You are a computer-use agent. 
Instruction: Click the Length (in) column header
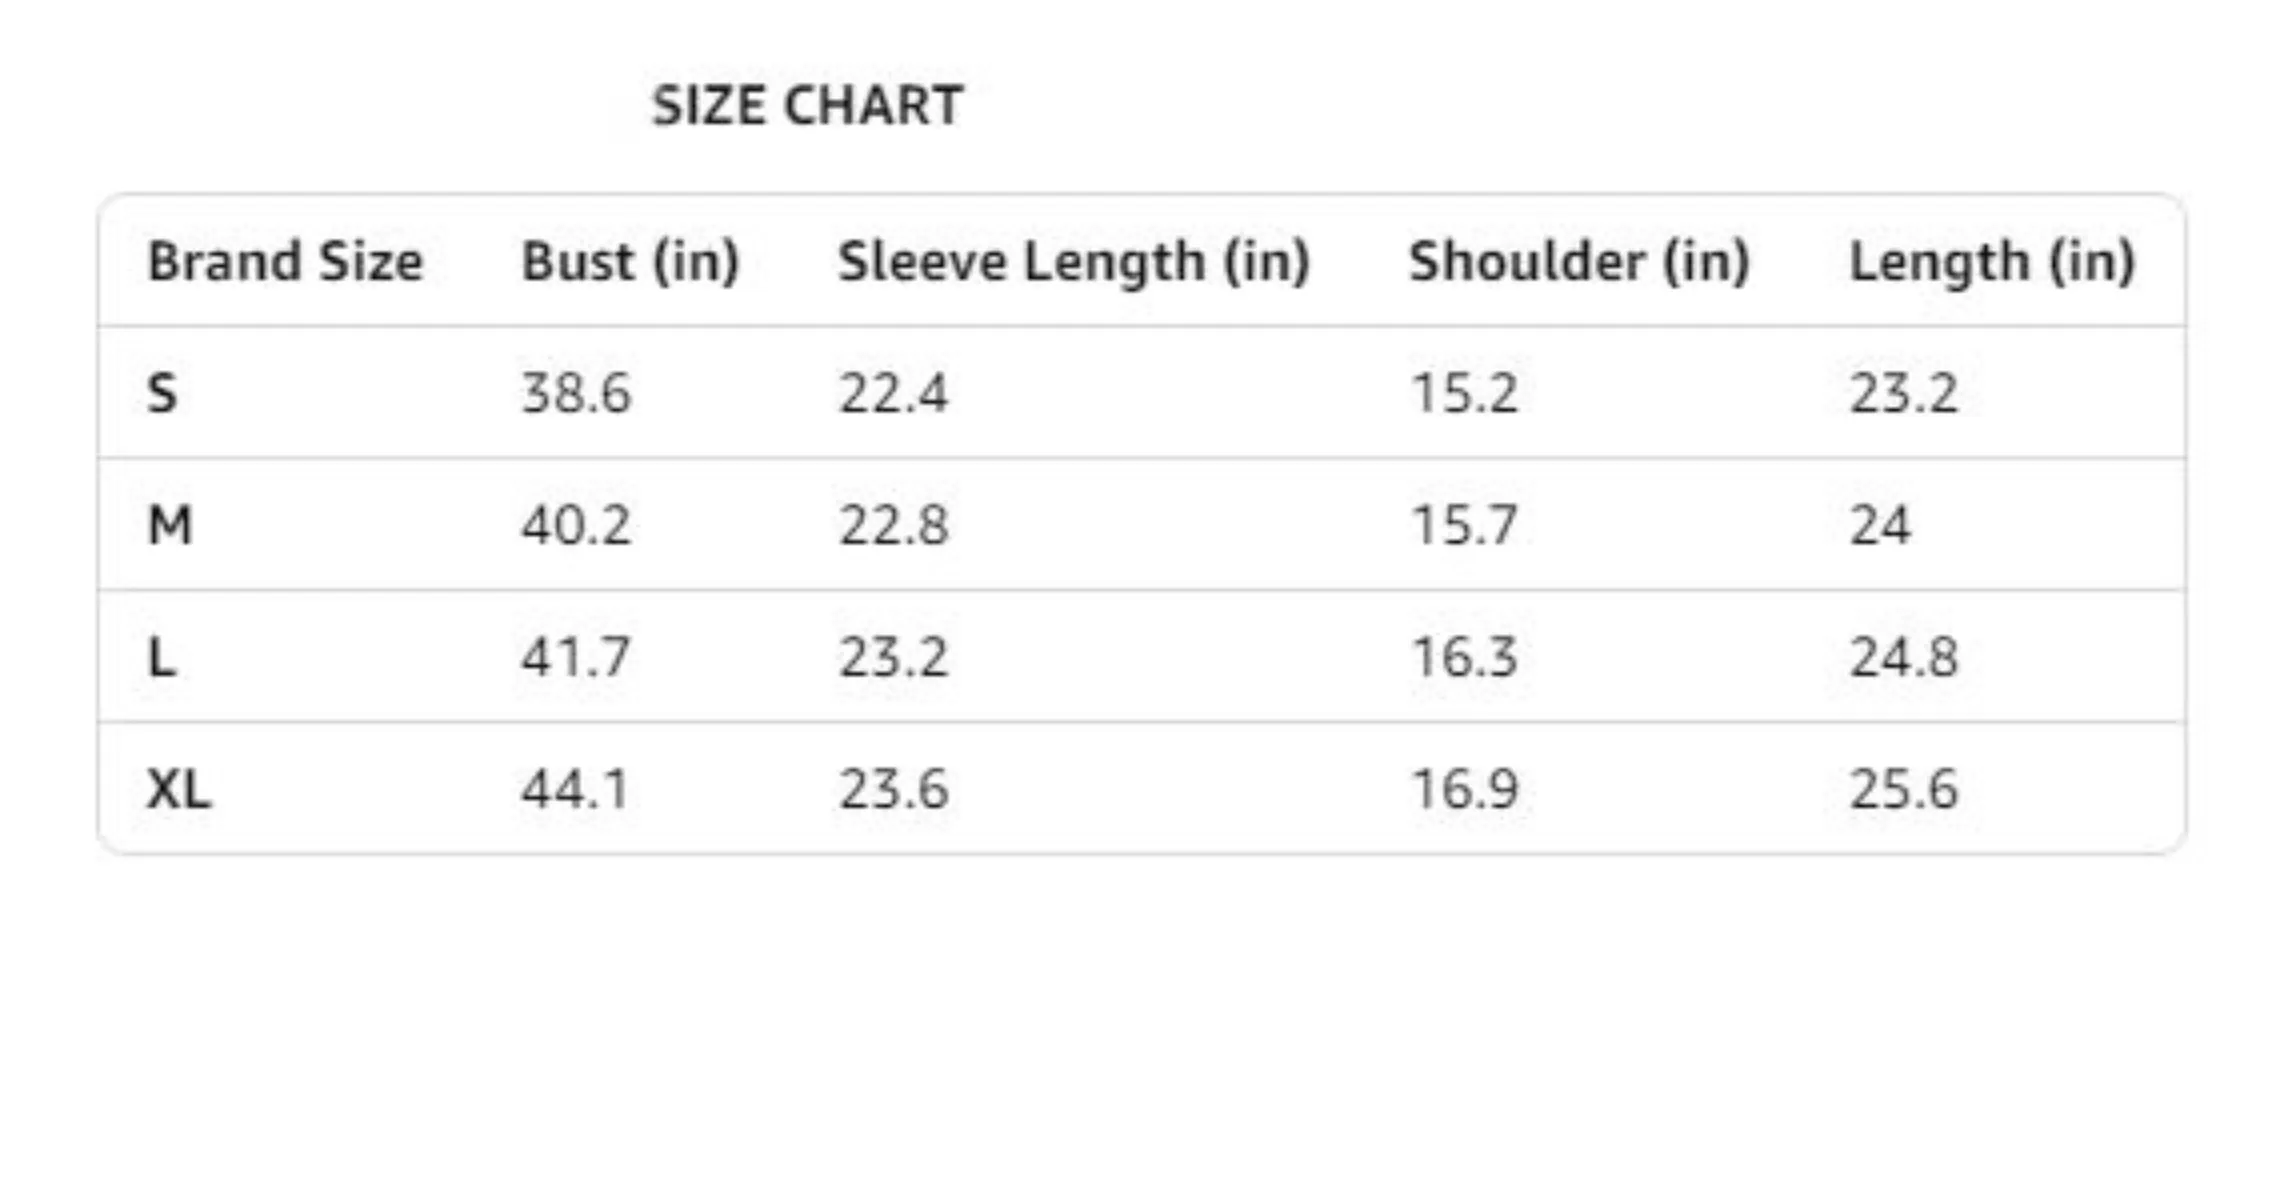[x=1991, y=262]
